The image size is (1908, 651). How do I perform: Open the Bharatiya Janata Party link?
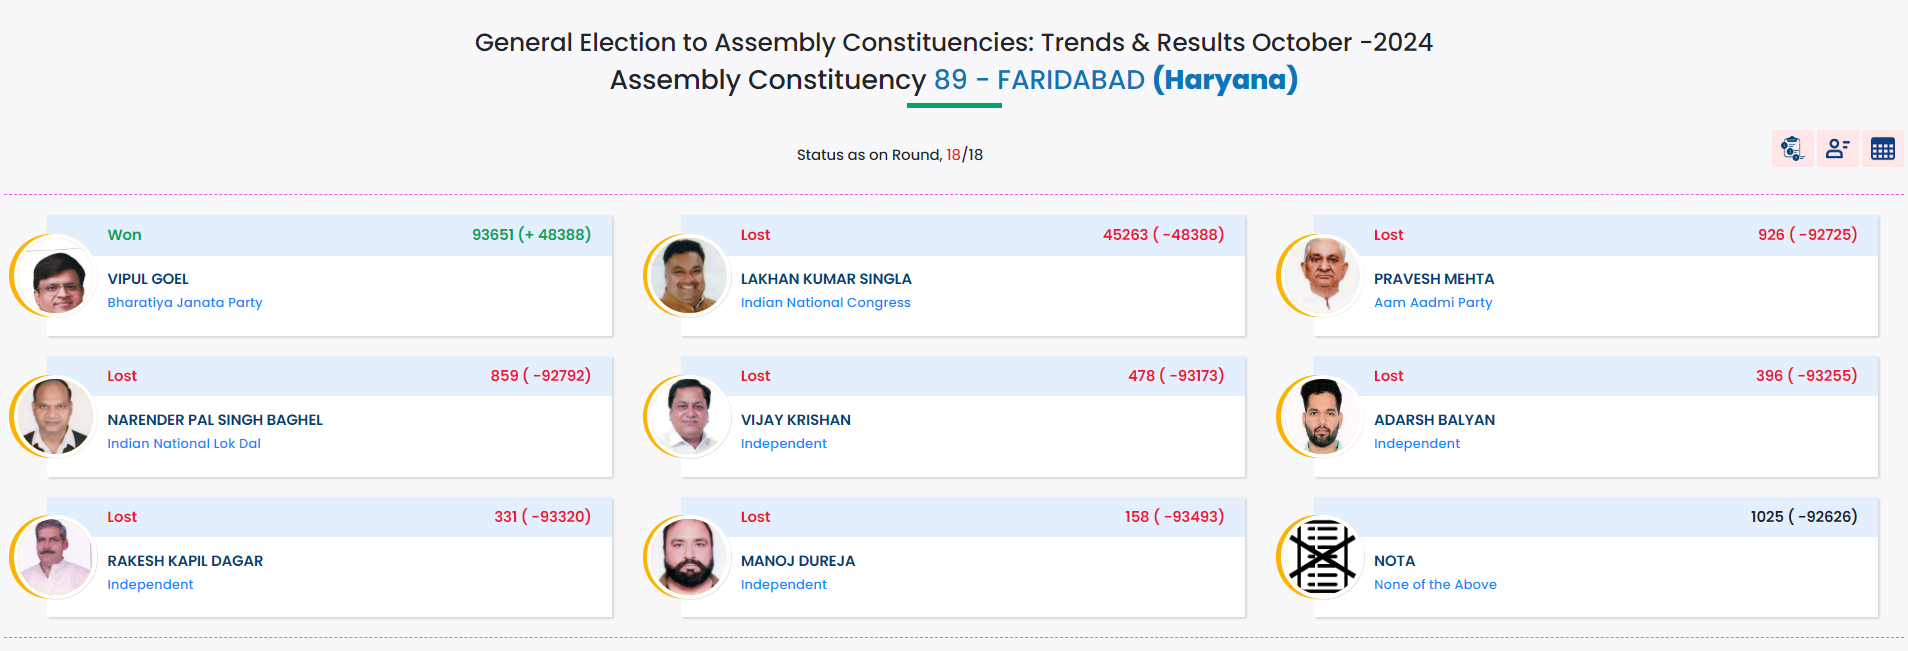point(185,302)
